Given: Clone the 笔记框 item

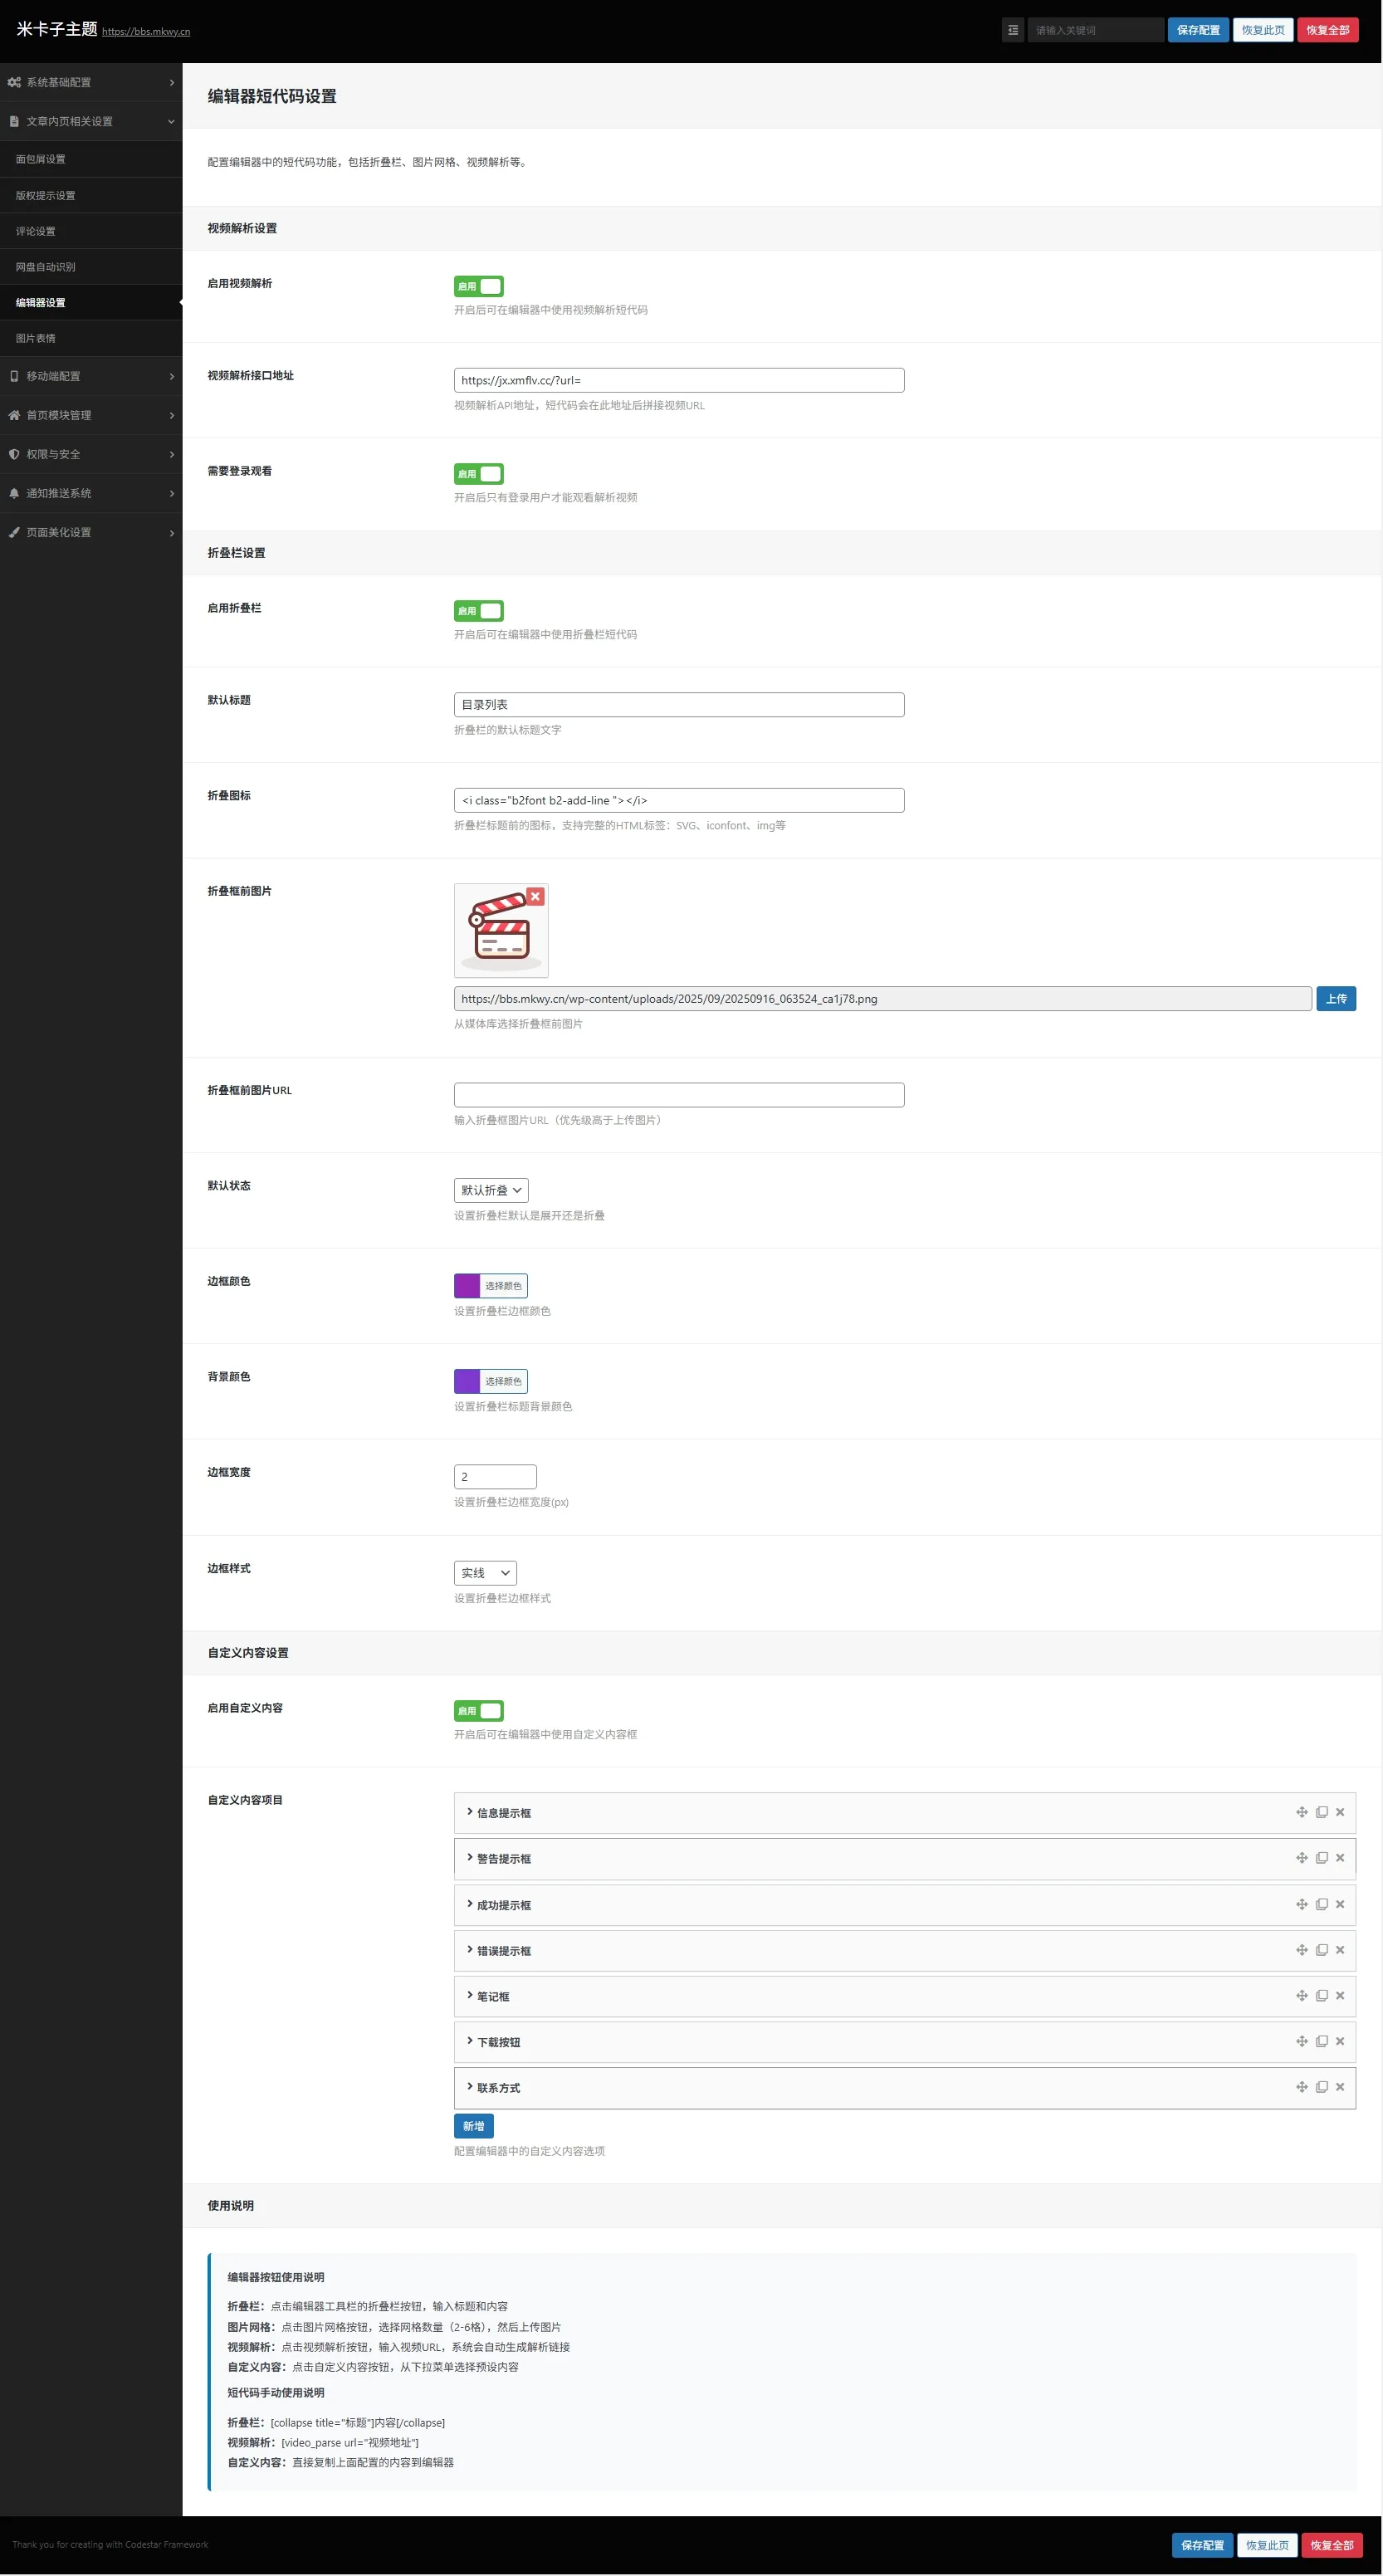Looking at the screenshot, I should (1321, 1995).
